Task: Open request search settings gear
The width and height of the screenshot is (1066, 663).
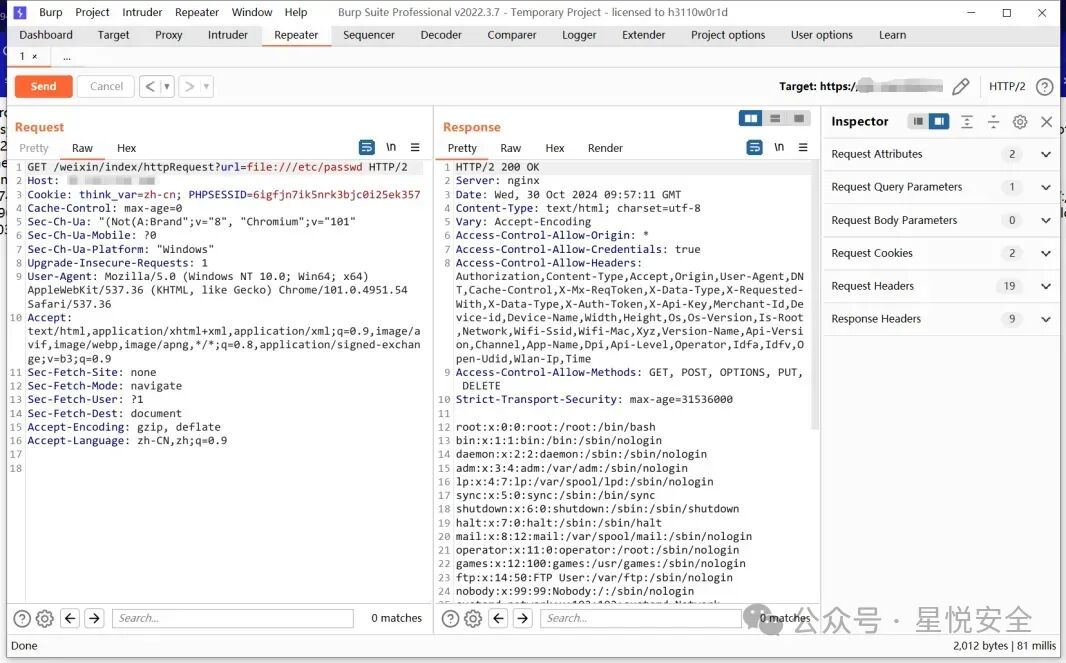Action: 45,618
